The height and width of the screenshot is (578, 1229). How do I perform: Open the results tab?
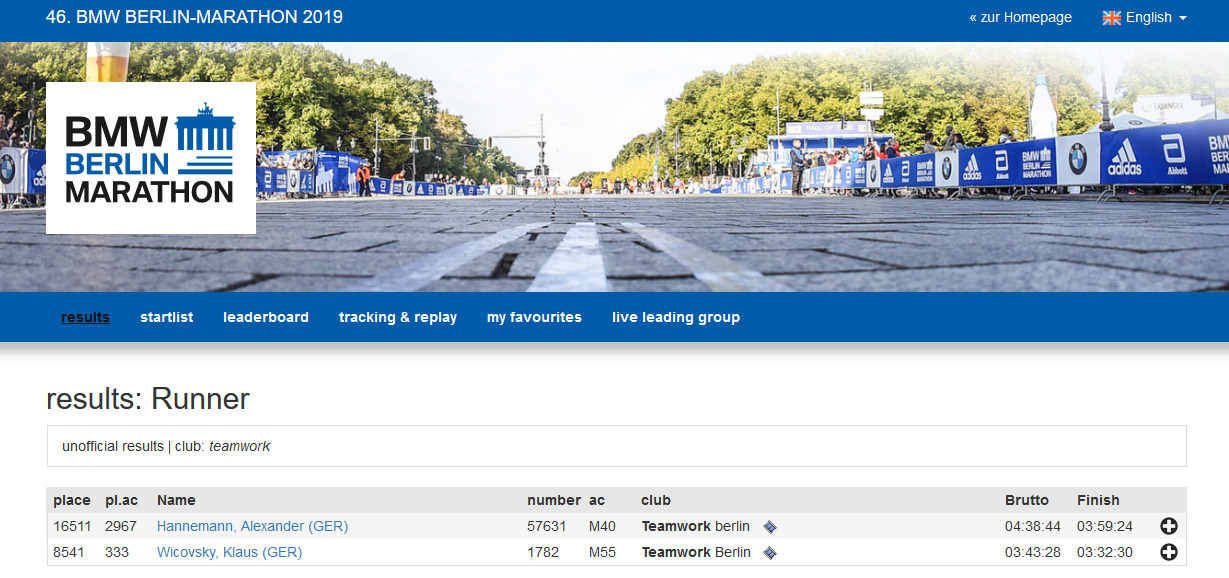(x=85, y=317)
